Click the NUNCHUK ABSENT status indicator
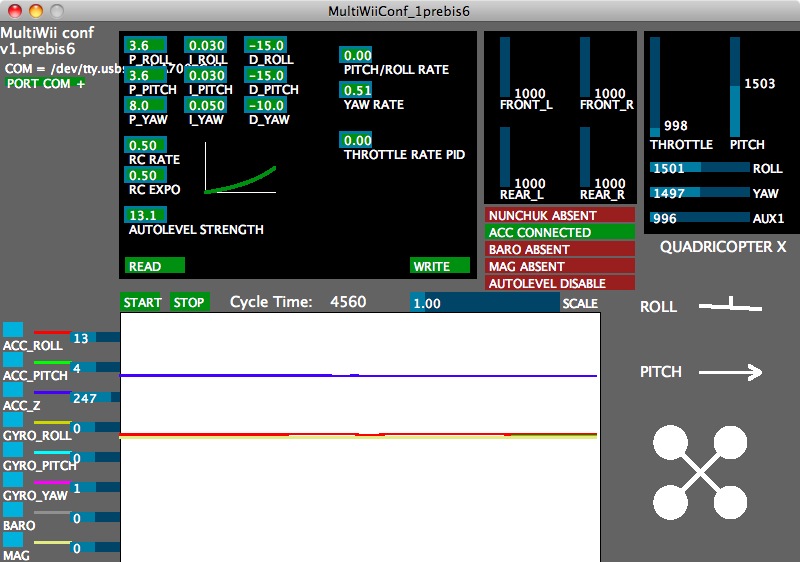This screenshot has height=562, width=800. click(x=560, y=215)
